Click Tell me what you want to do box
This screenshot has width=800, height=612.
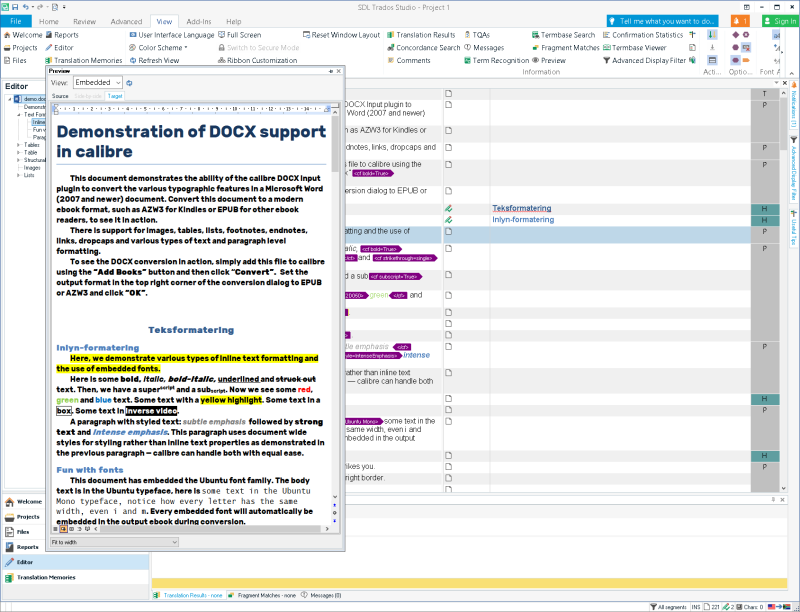(x=662, y=21)
